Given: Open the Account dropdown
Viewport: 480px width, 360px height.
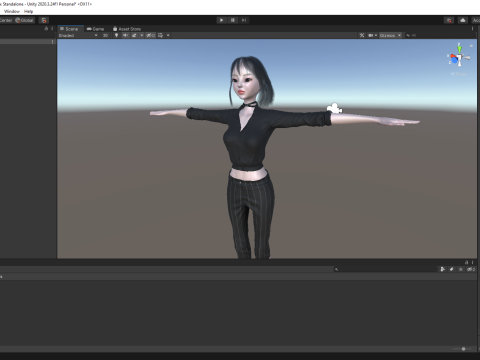Looking at the screenshot, I should [476, 20].
